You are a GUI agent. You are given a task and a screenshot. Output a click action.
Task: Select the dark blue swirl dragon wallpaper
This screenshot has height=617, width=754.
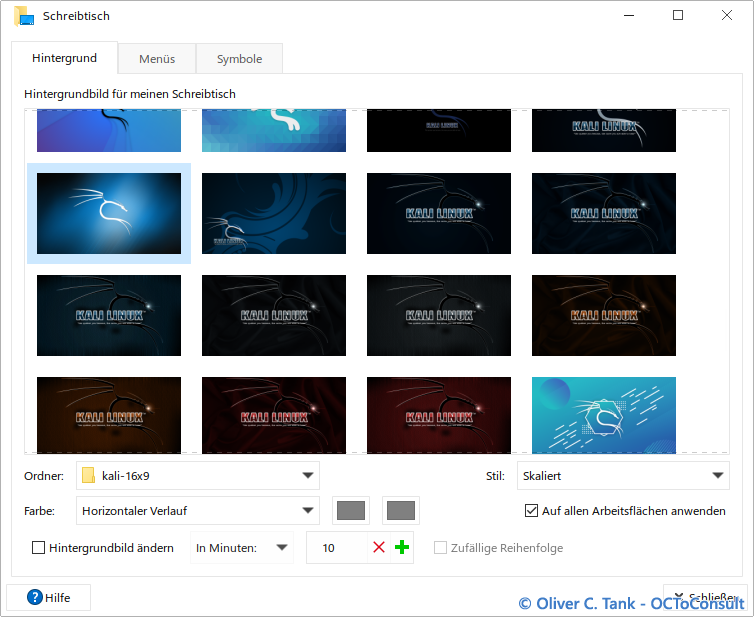coord(274,214)
